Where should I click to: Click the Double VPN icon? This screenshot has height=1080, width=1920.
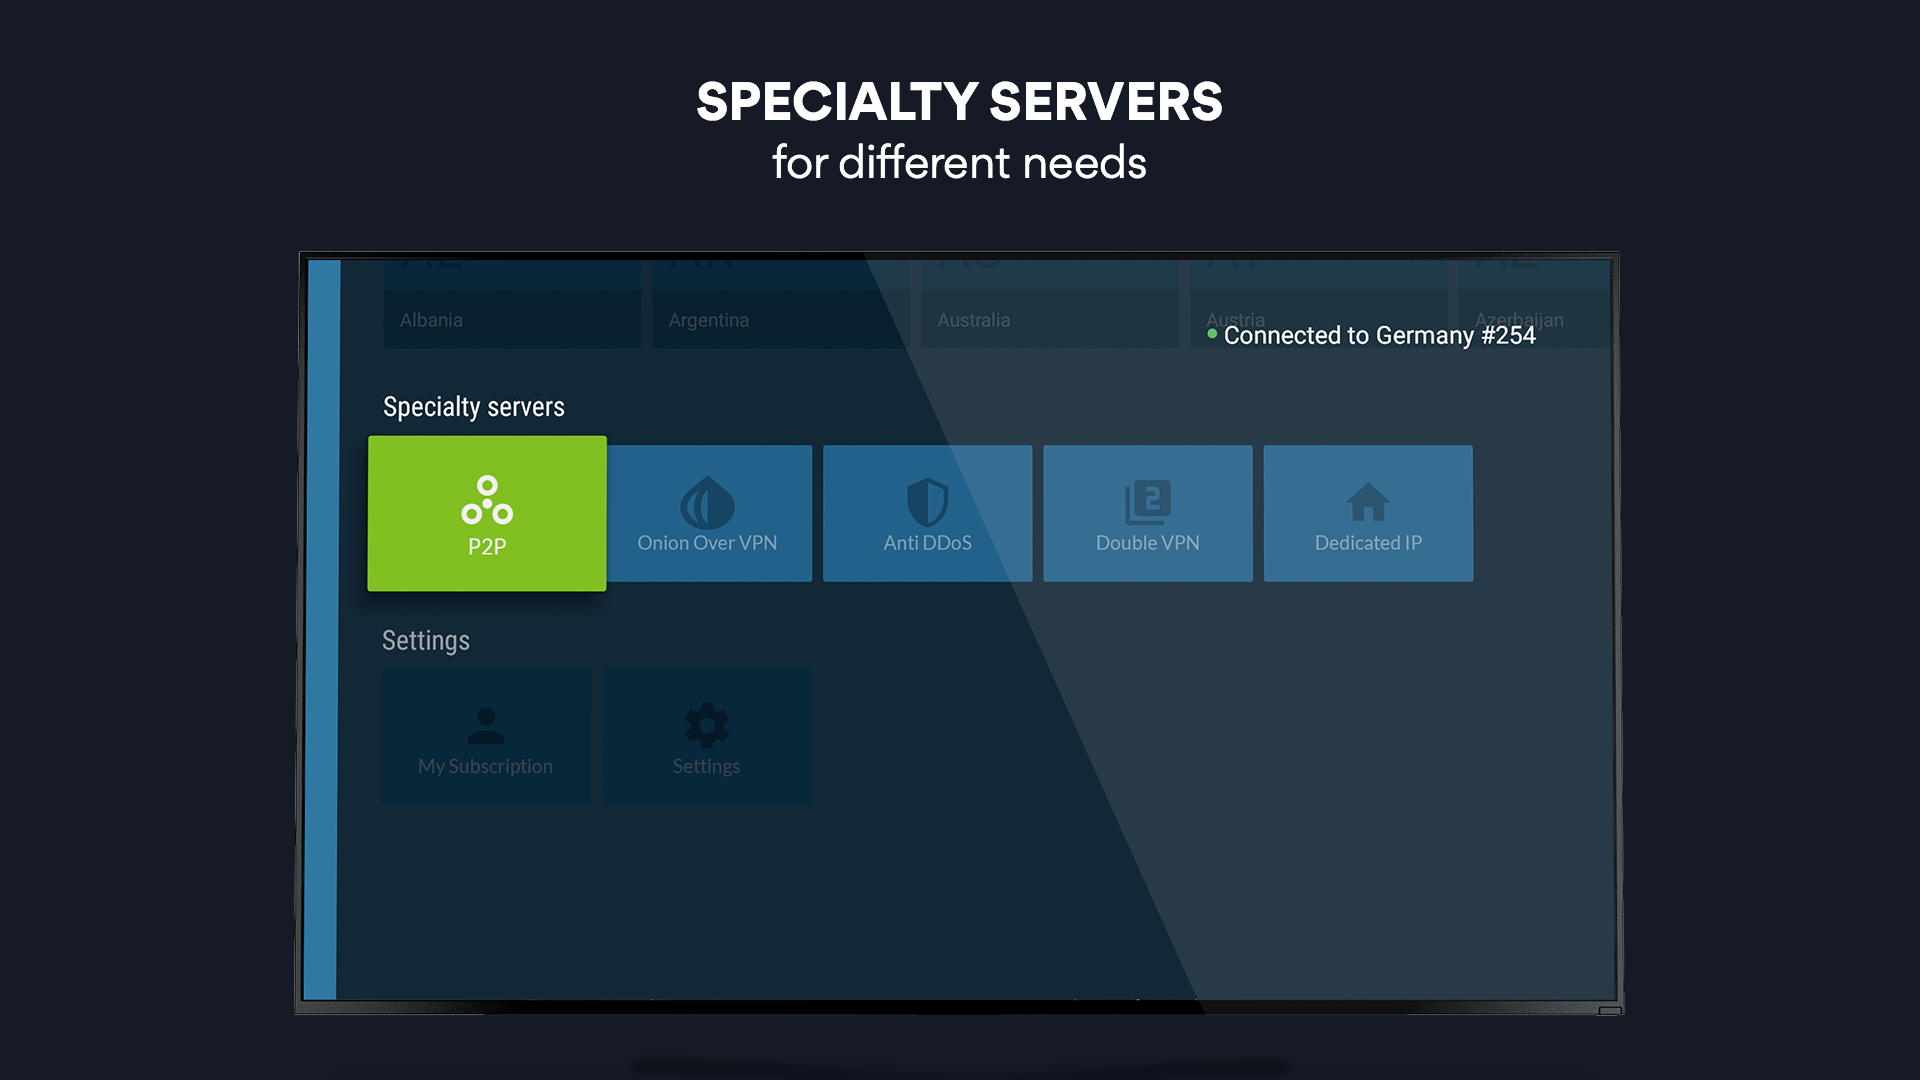(1148, 502)
